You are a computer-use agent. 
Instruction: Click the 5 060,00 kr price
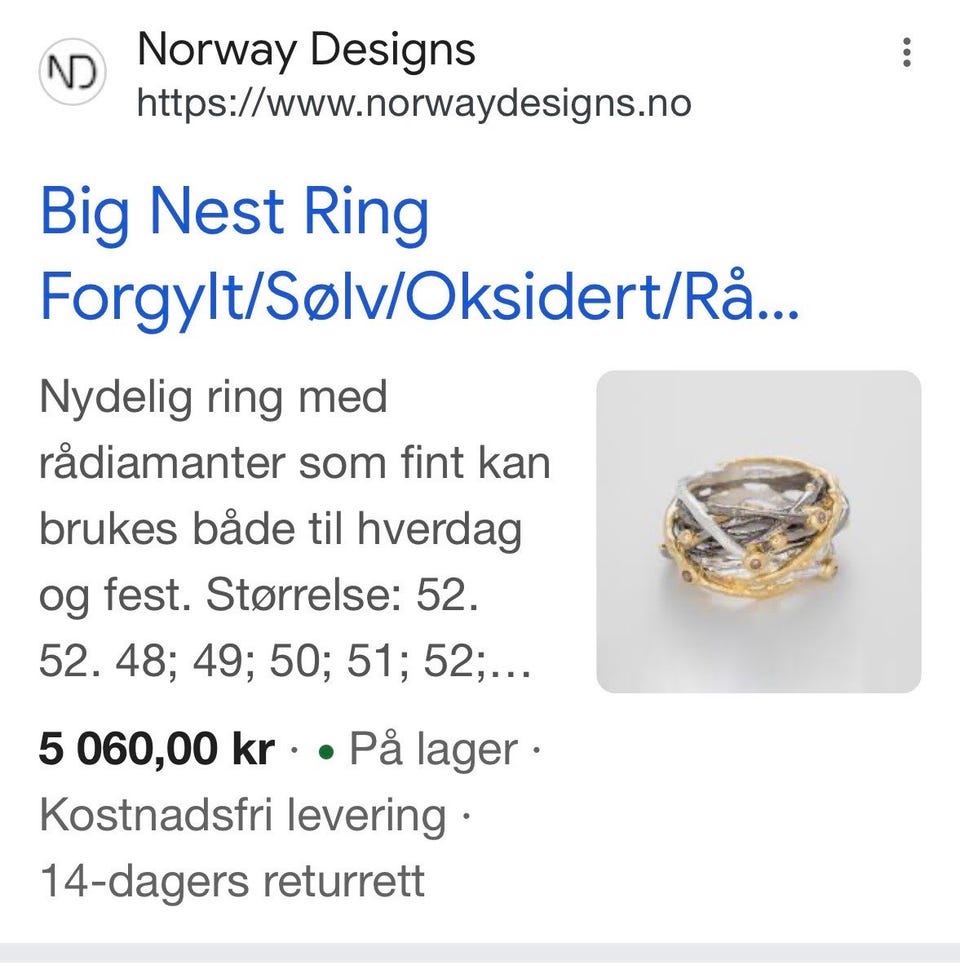(x=156, y=750)
